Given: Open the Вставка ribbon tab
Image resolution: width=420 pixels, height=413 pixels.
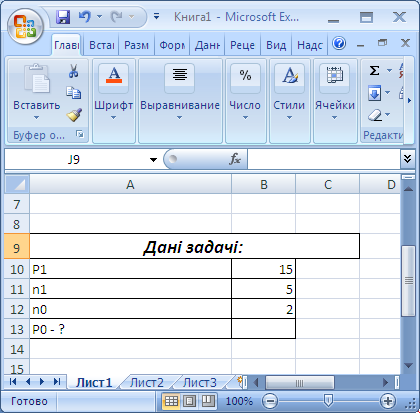Looking at the screenshot, I should [x=102, y=45].
